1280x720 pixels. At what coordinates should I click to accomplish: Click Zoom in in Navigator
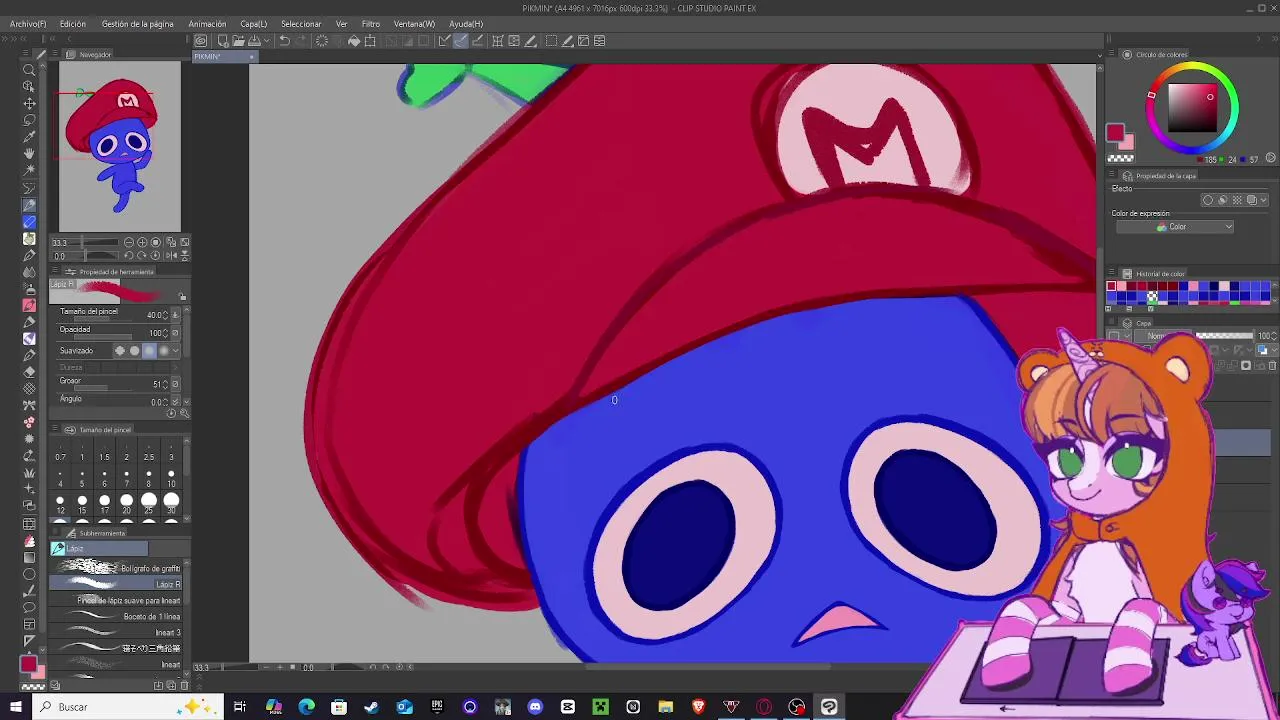(x=142, y=242)
